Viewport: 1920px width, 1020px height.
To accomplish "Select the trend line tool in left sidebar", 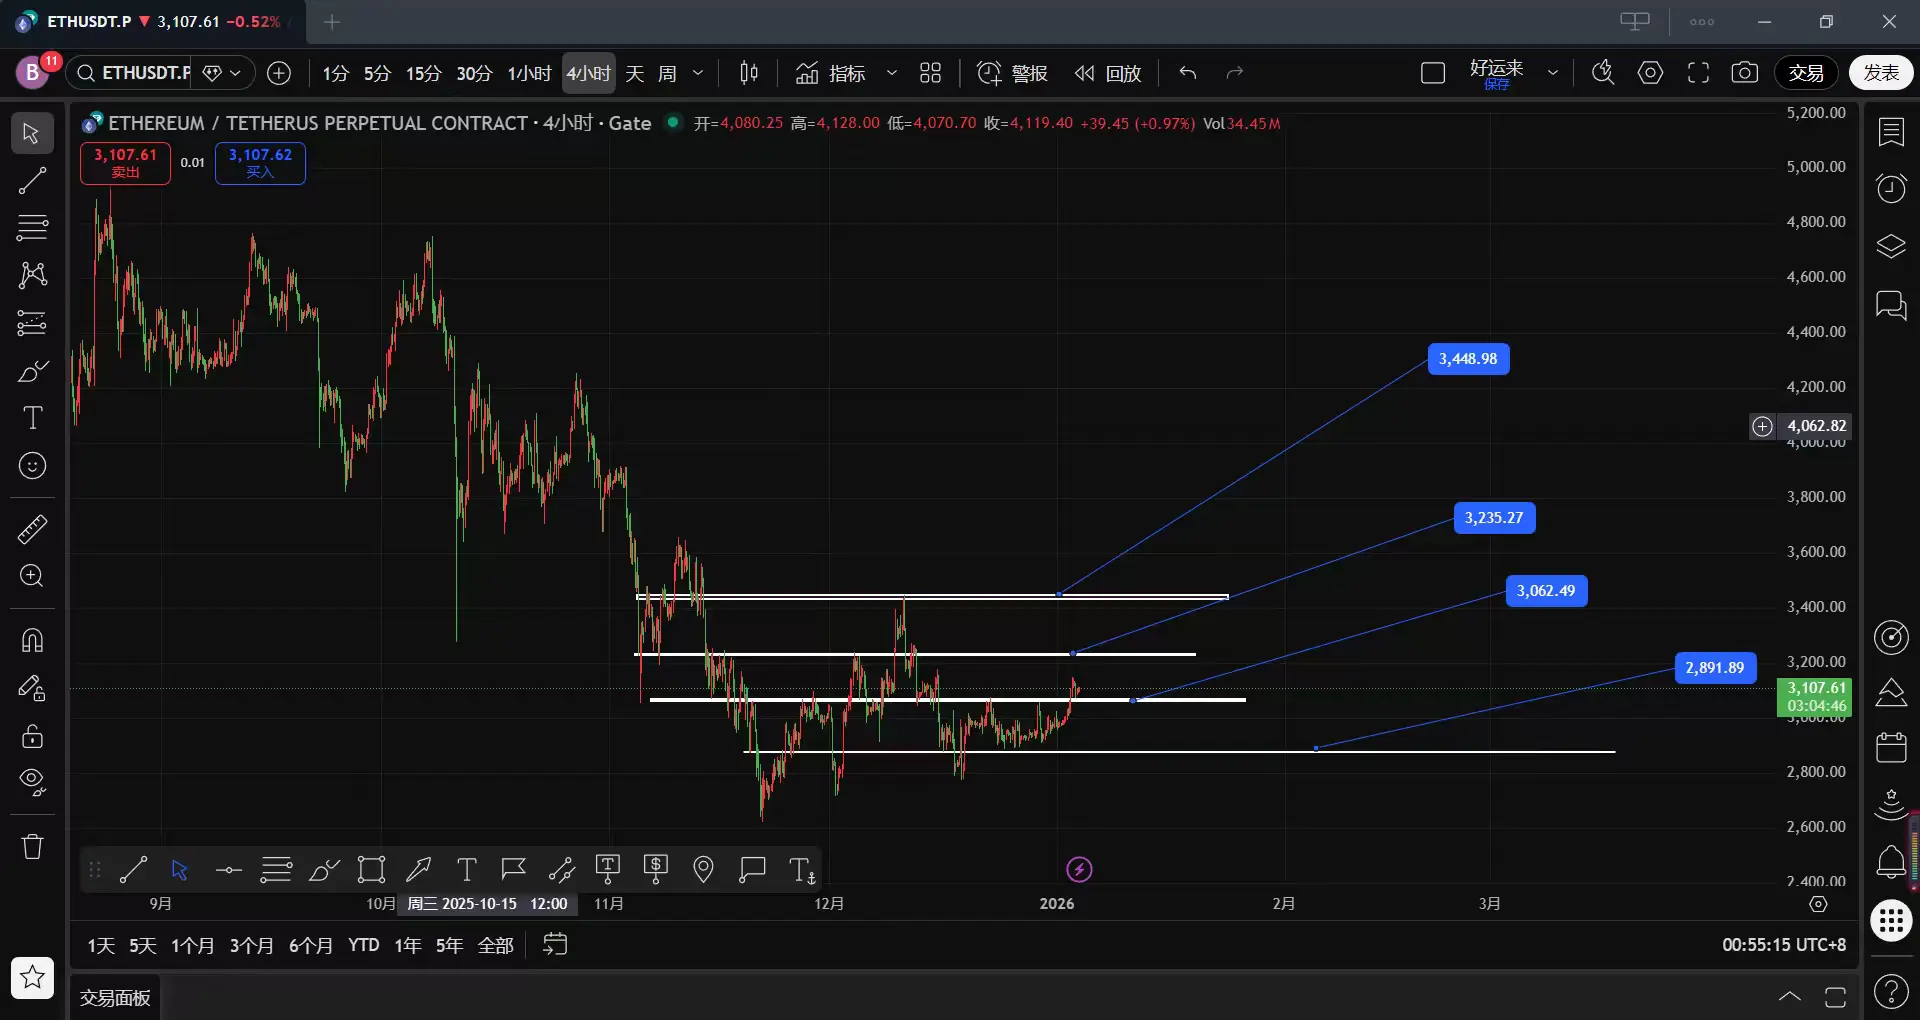I will tap(32, 181).
